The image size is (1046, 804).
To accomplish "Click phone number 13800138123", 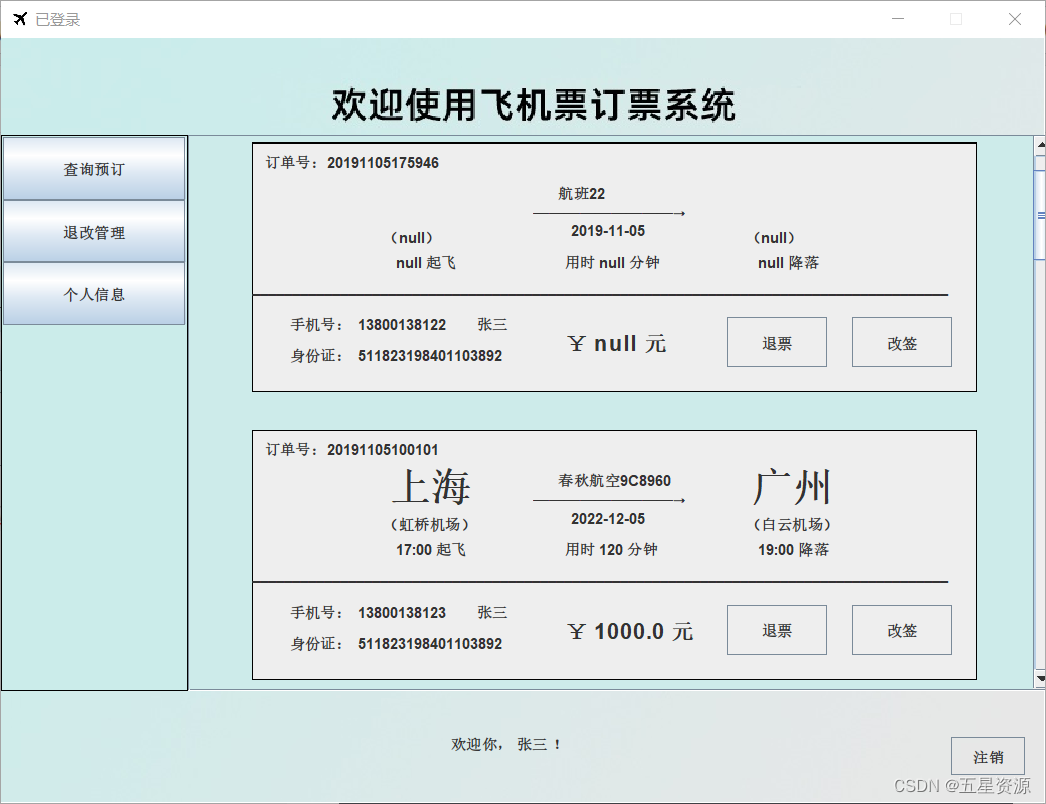I will [402, 613].
